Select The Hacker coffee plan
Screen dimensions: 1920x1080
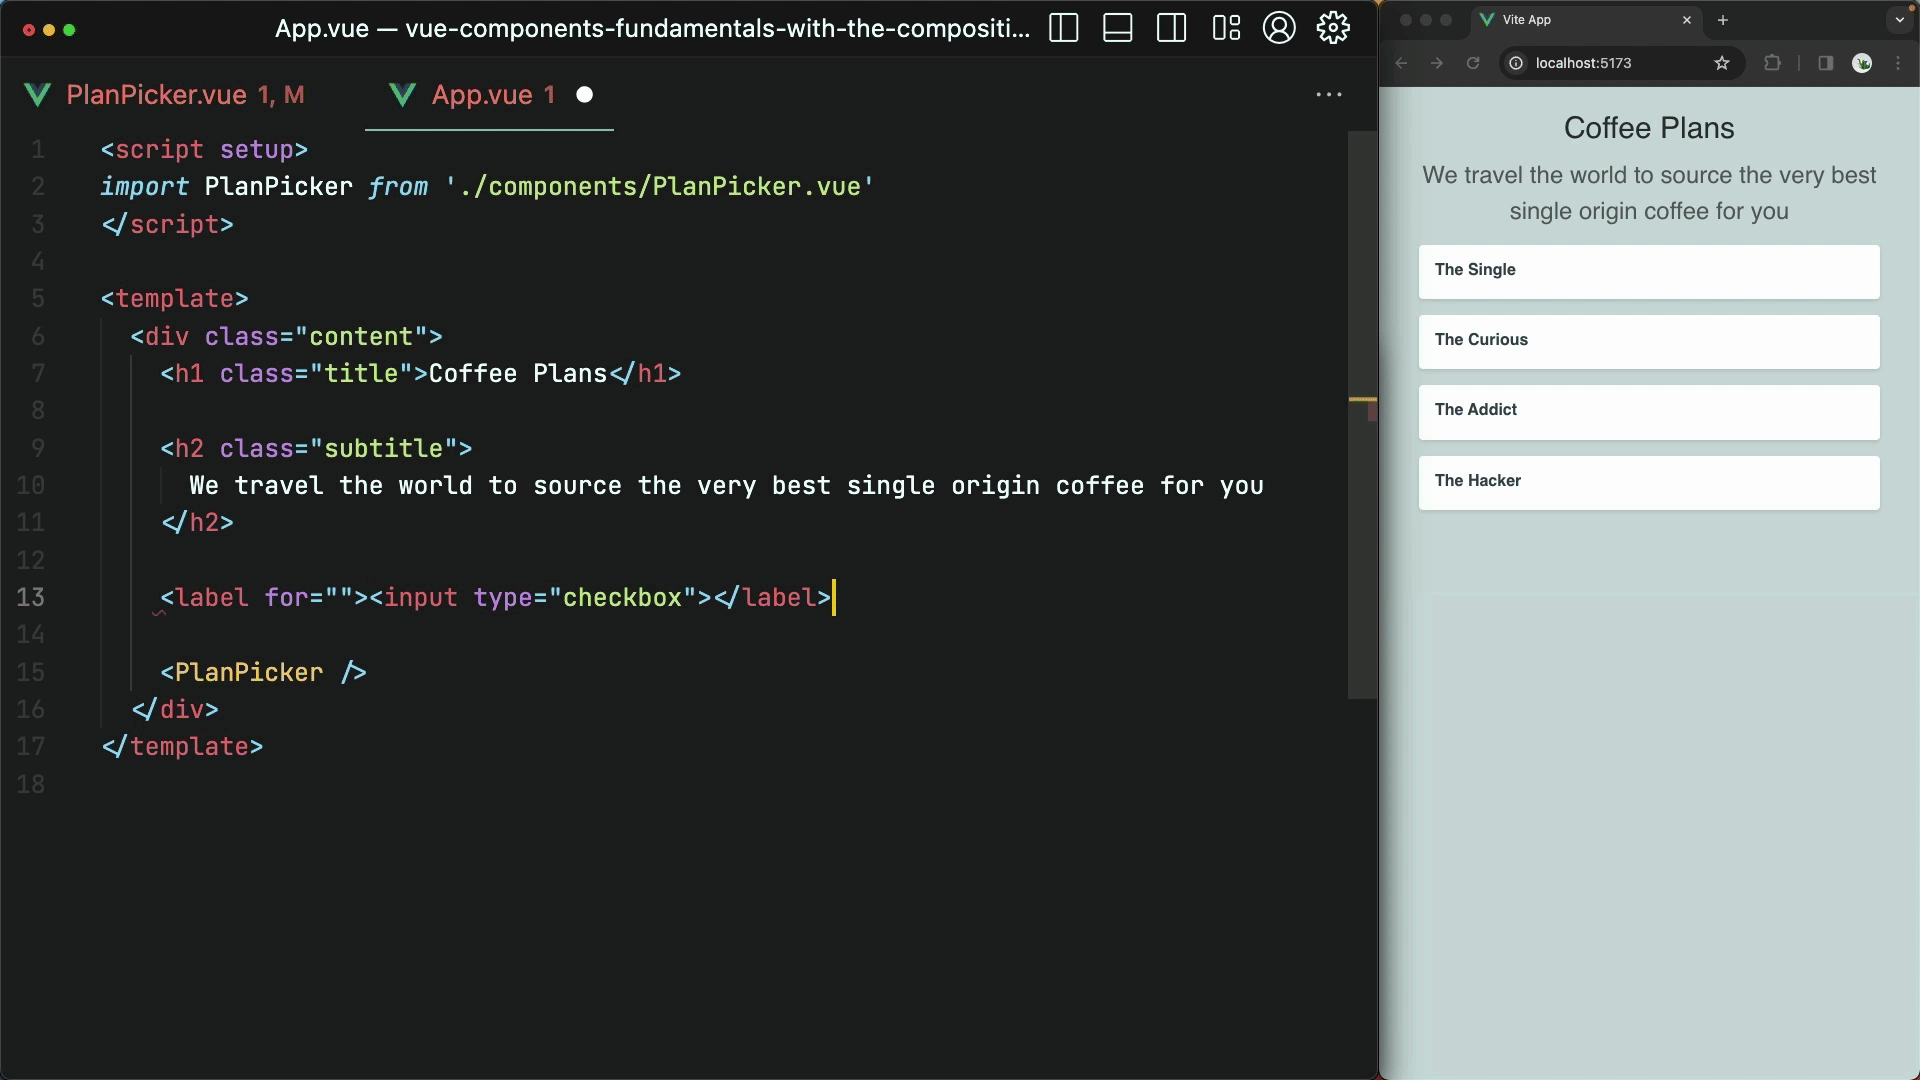(1649, 483)
